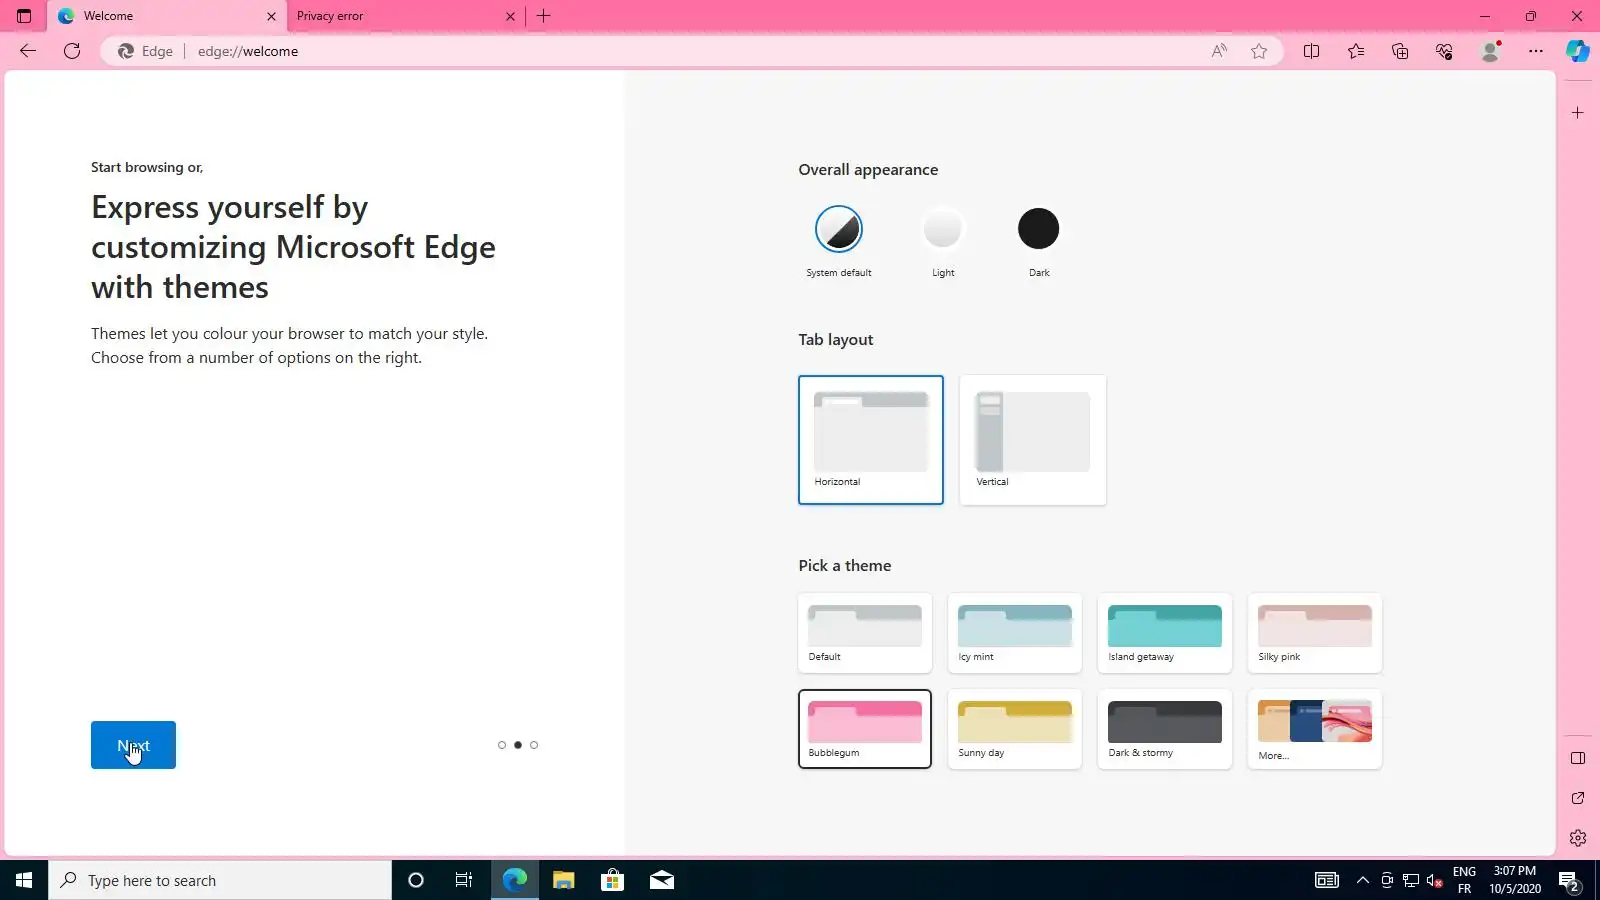Open the profile account icon
The height and width of the screenshot is (900, 1600).
(1490, 51)
